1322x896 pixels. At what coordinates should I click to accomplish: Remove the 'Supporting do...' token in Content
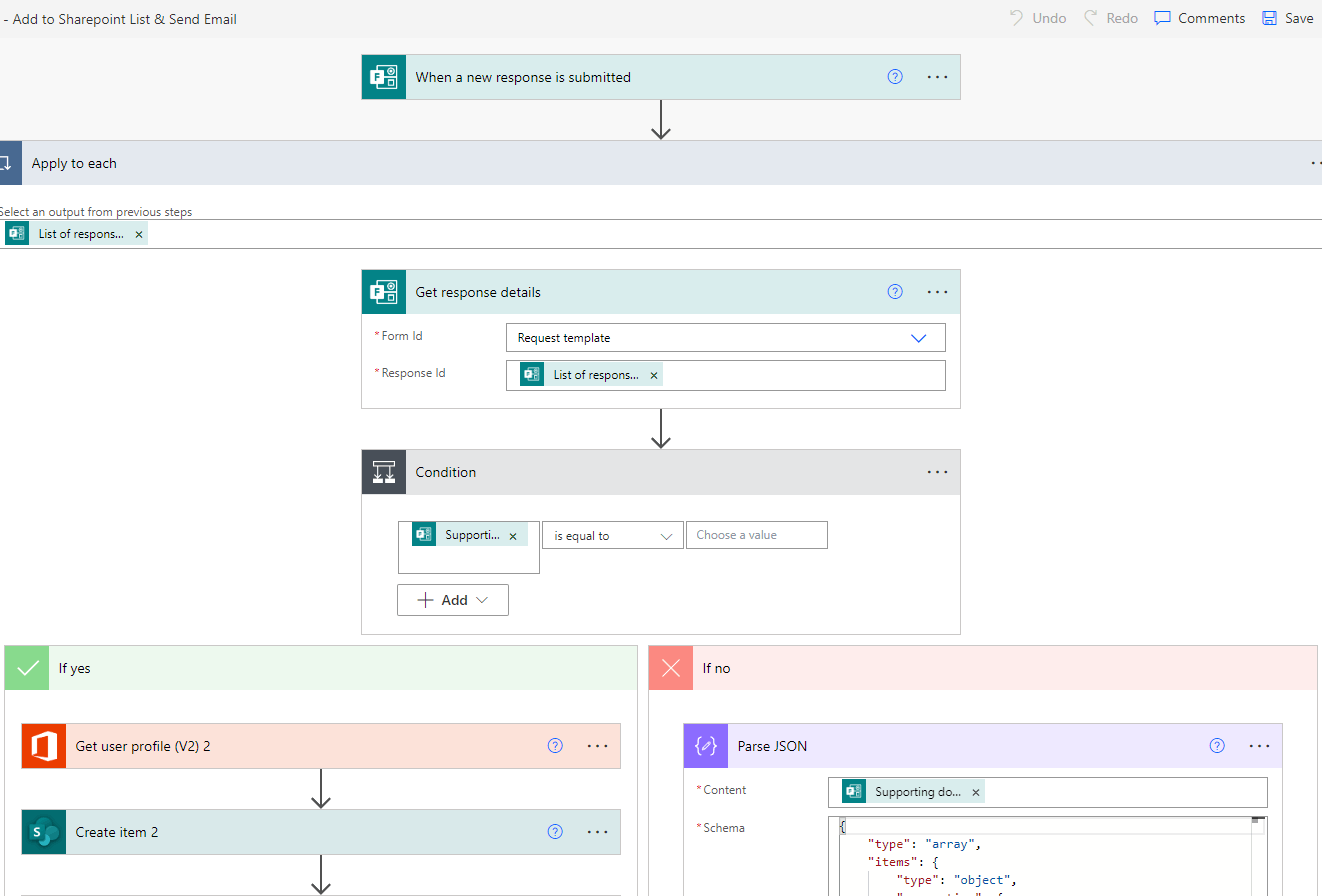click(976, 792)
